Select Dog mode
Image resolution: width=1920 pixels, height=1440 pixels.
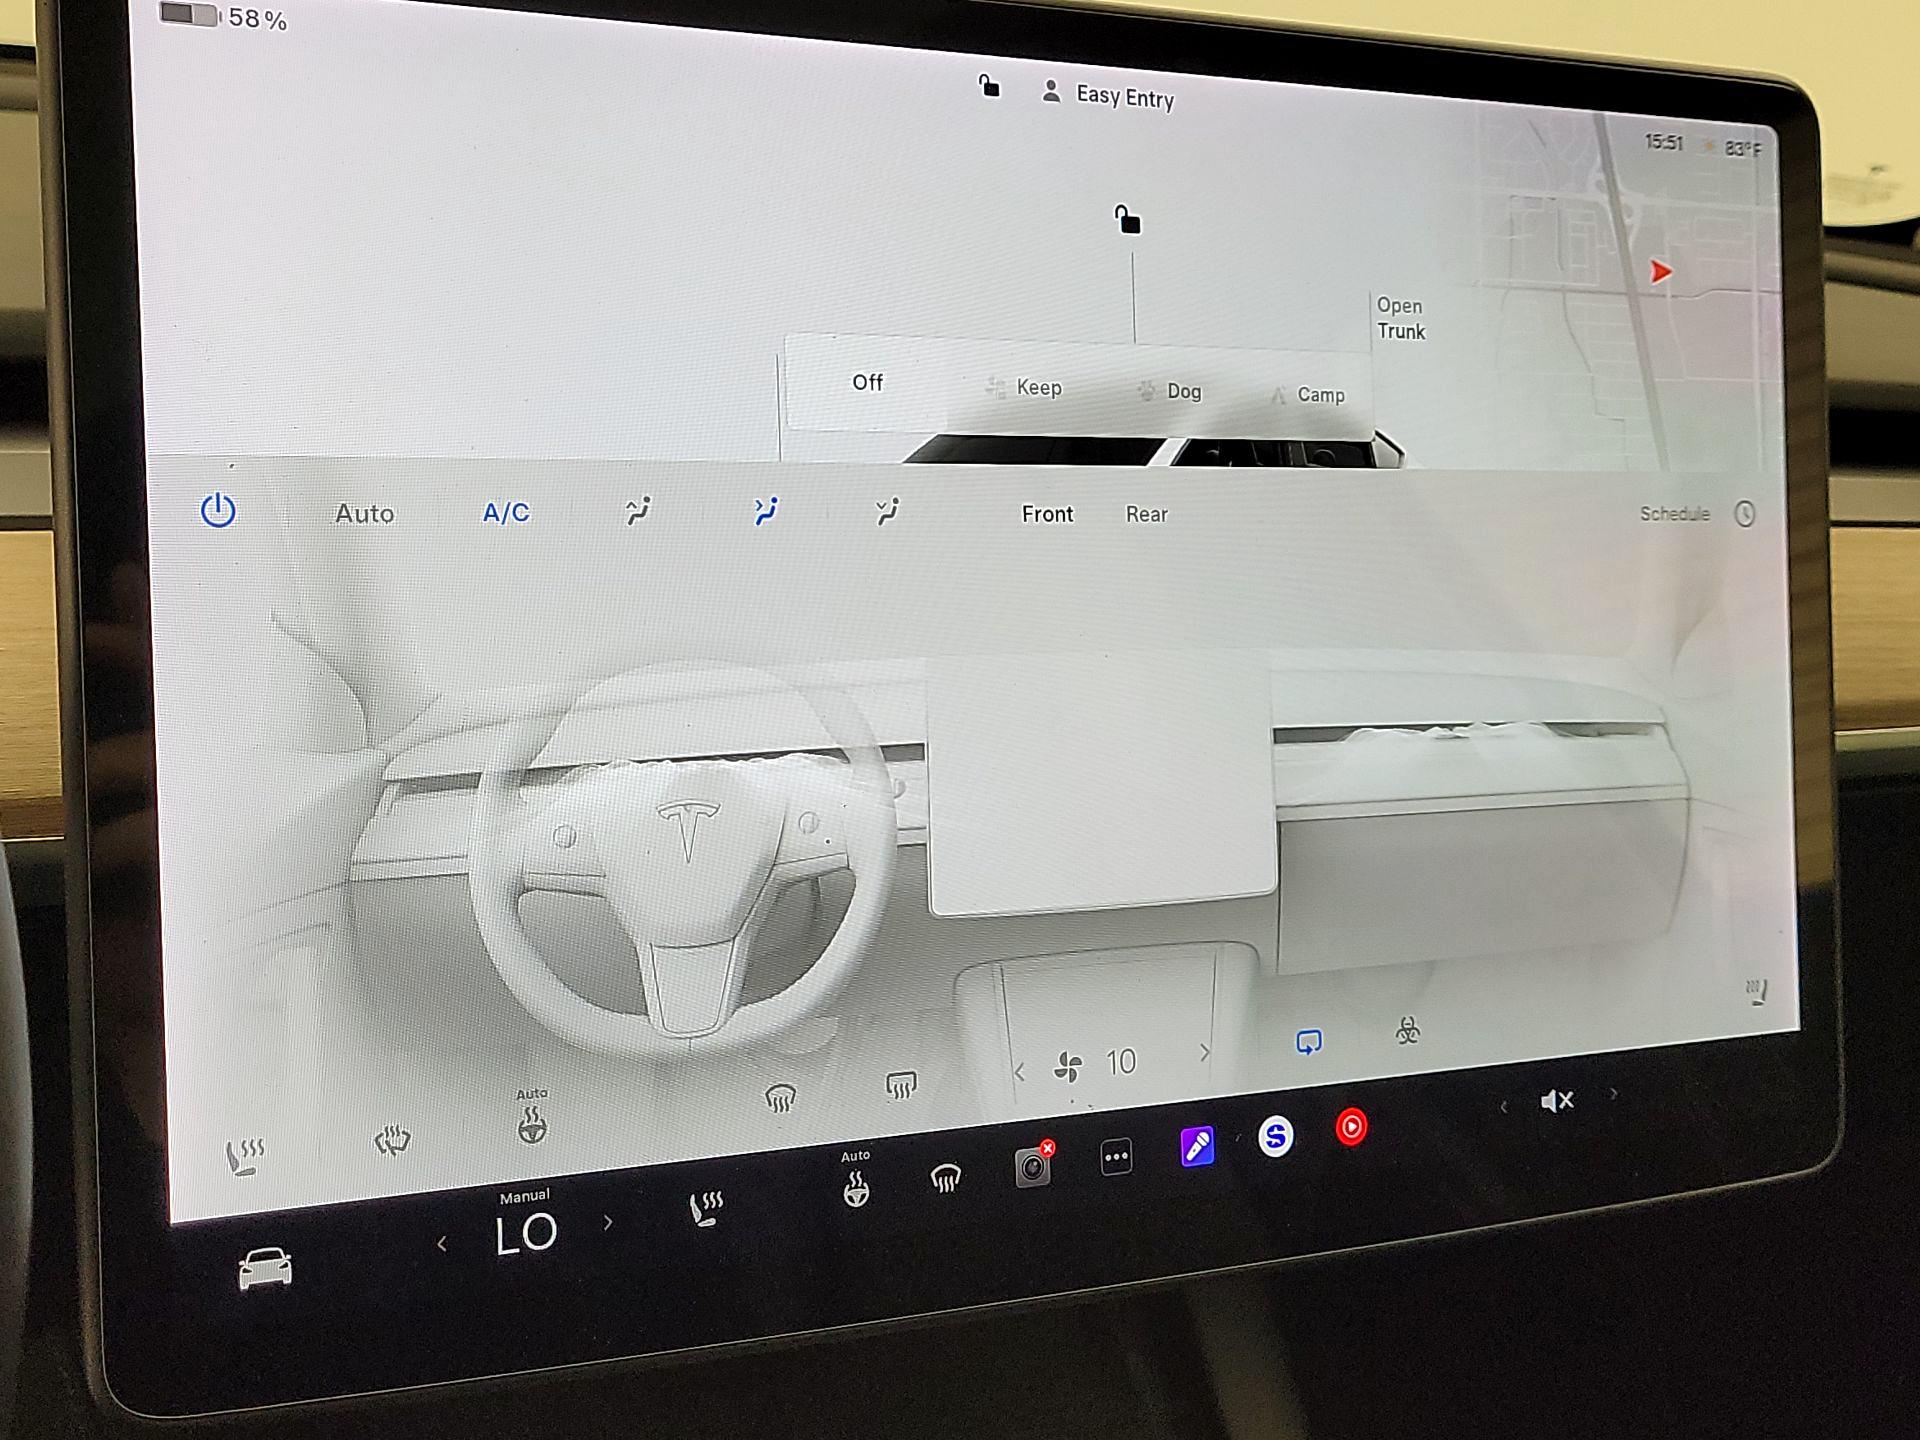1170,391
